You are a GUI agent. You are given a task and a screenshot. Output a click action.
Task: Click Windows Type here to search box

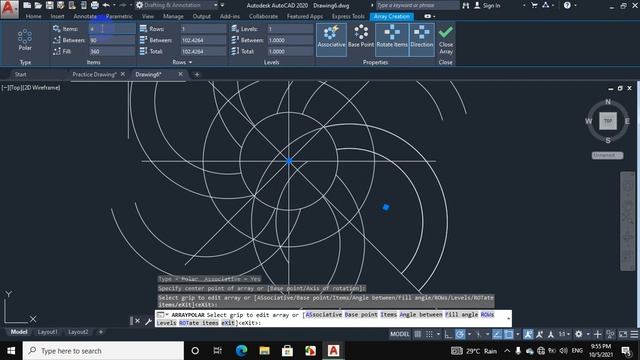tap(103, 351)
